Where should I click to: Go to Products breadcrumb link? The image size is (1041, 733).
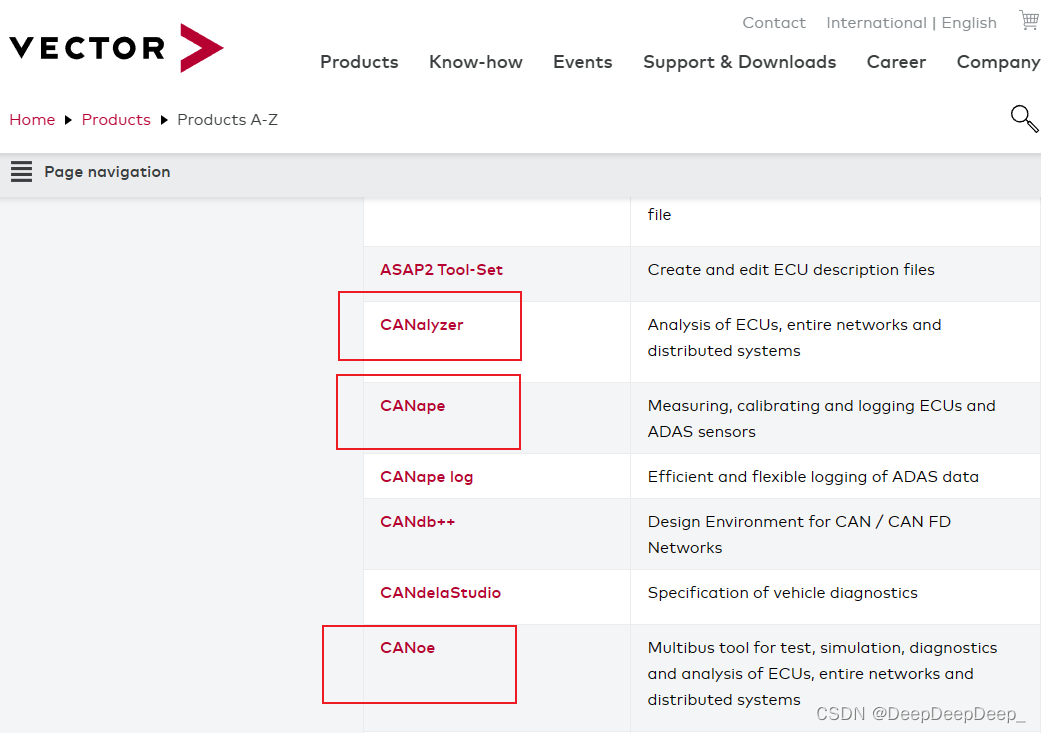point(116,120)
